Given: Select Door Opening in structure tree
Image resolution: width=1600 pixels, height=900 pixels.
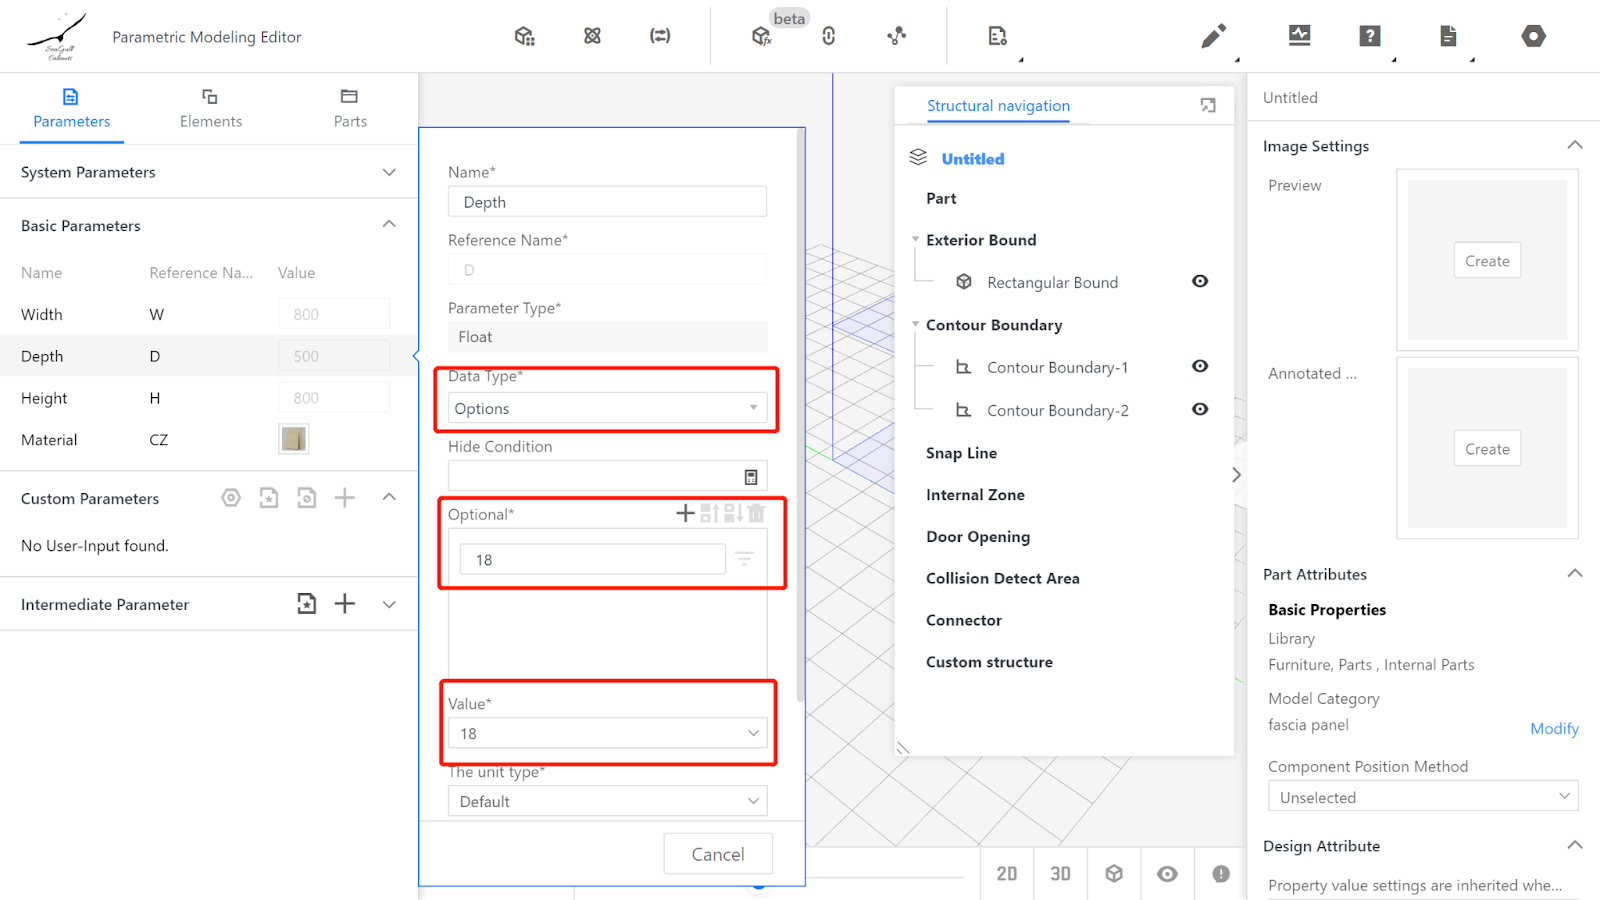Looking at the screenshot, I should [978, 537].
